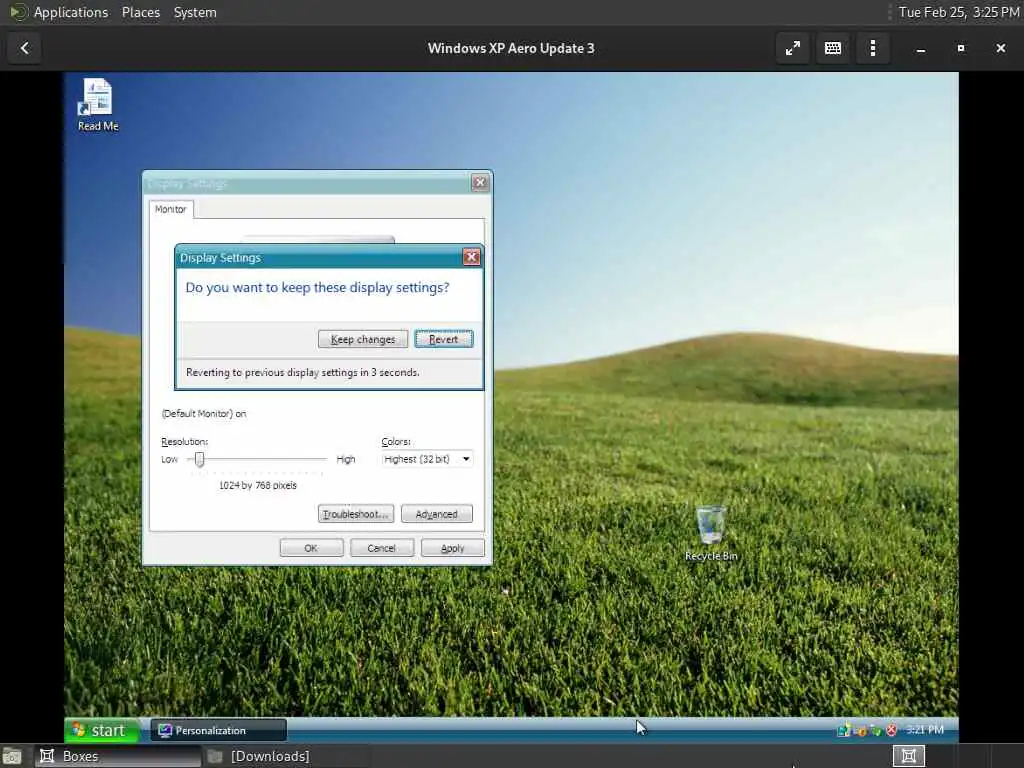Click show desktop icon in bottom panel

tap(11, 757)
